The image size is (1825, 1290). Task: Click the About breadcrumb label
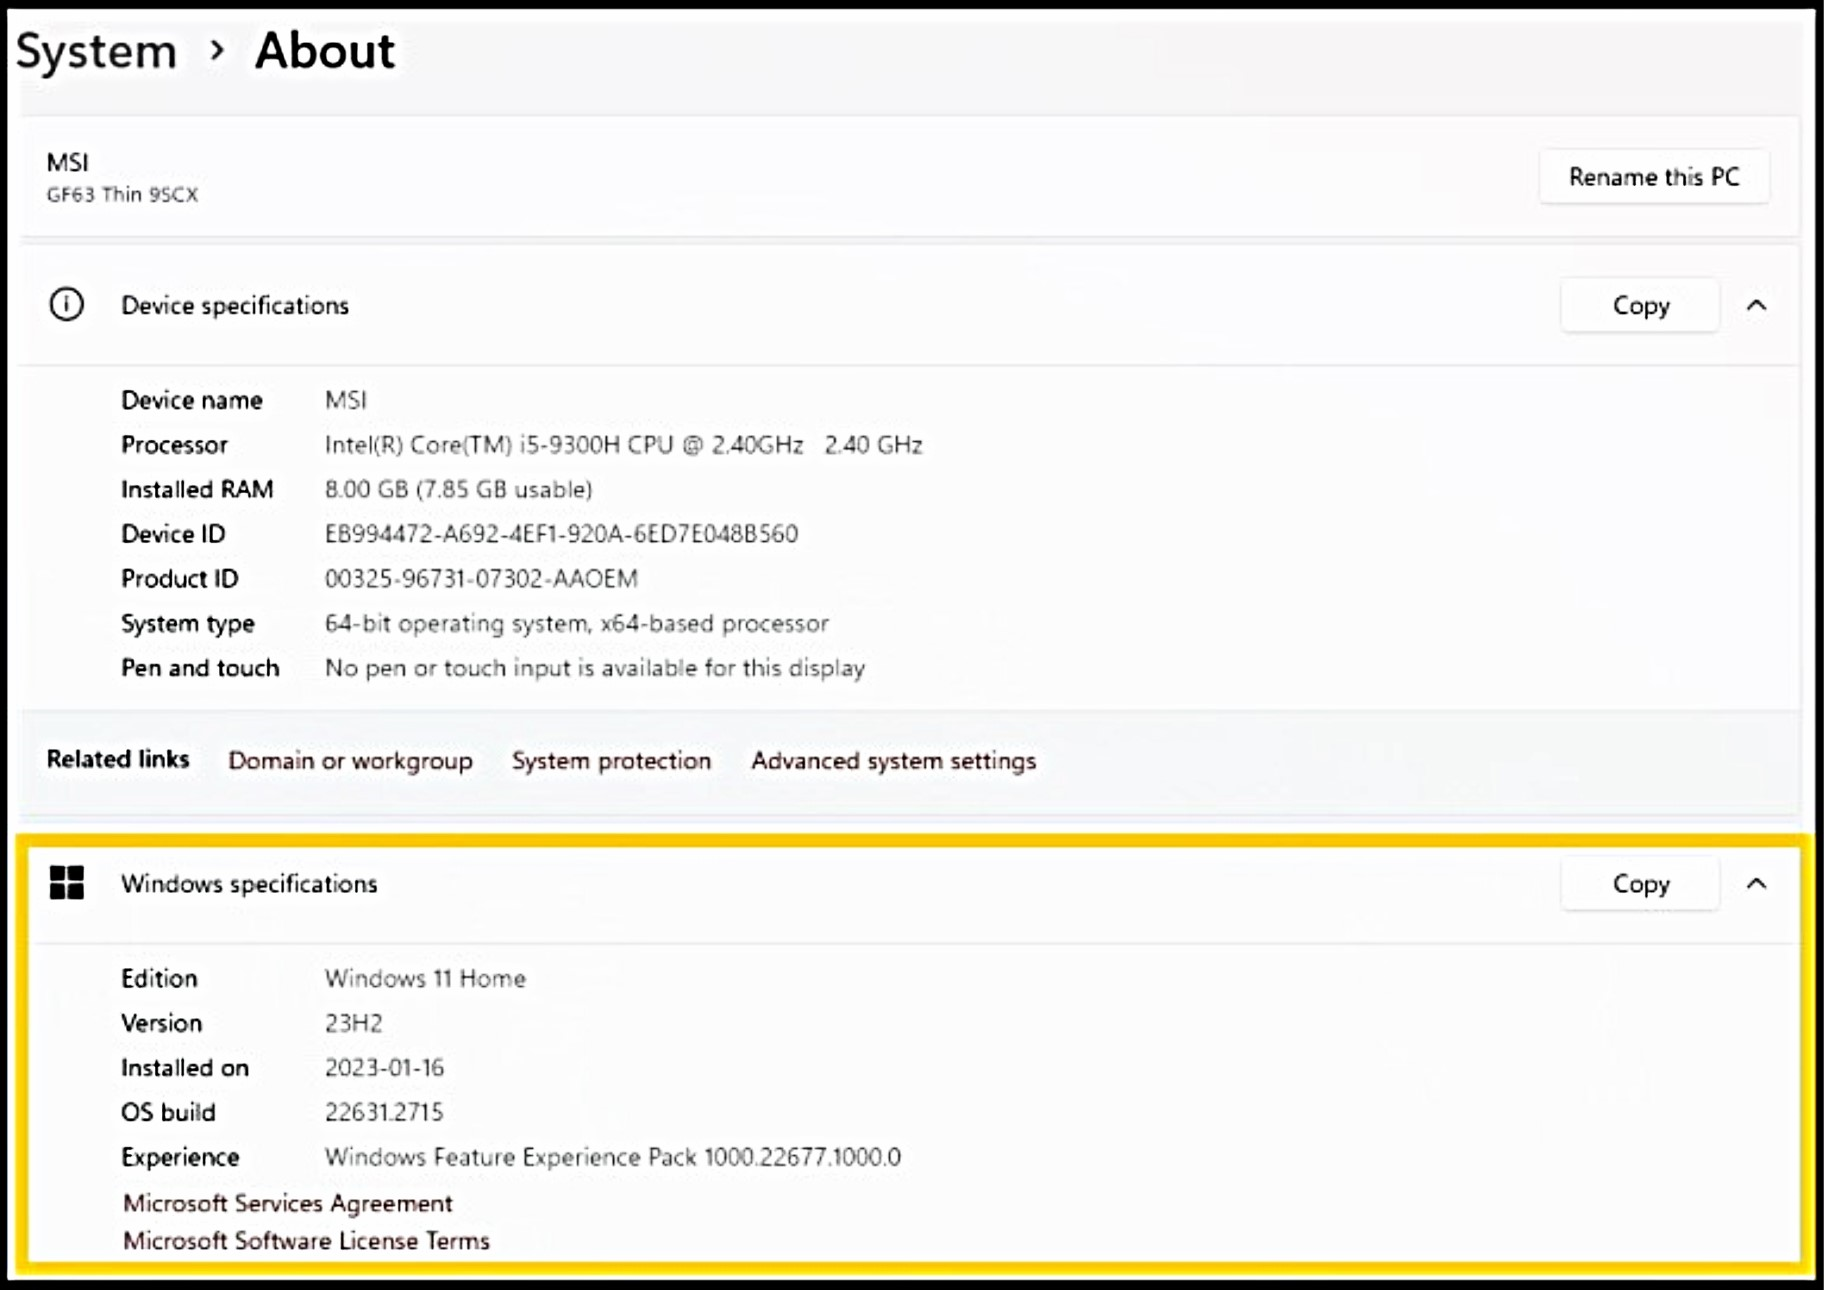click(324, 50)
